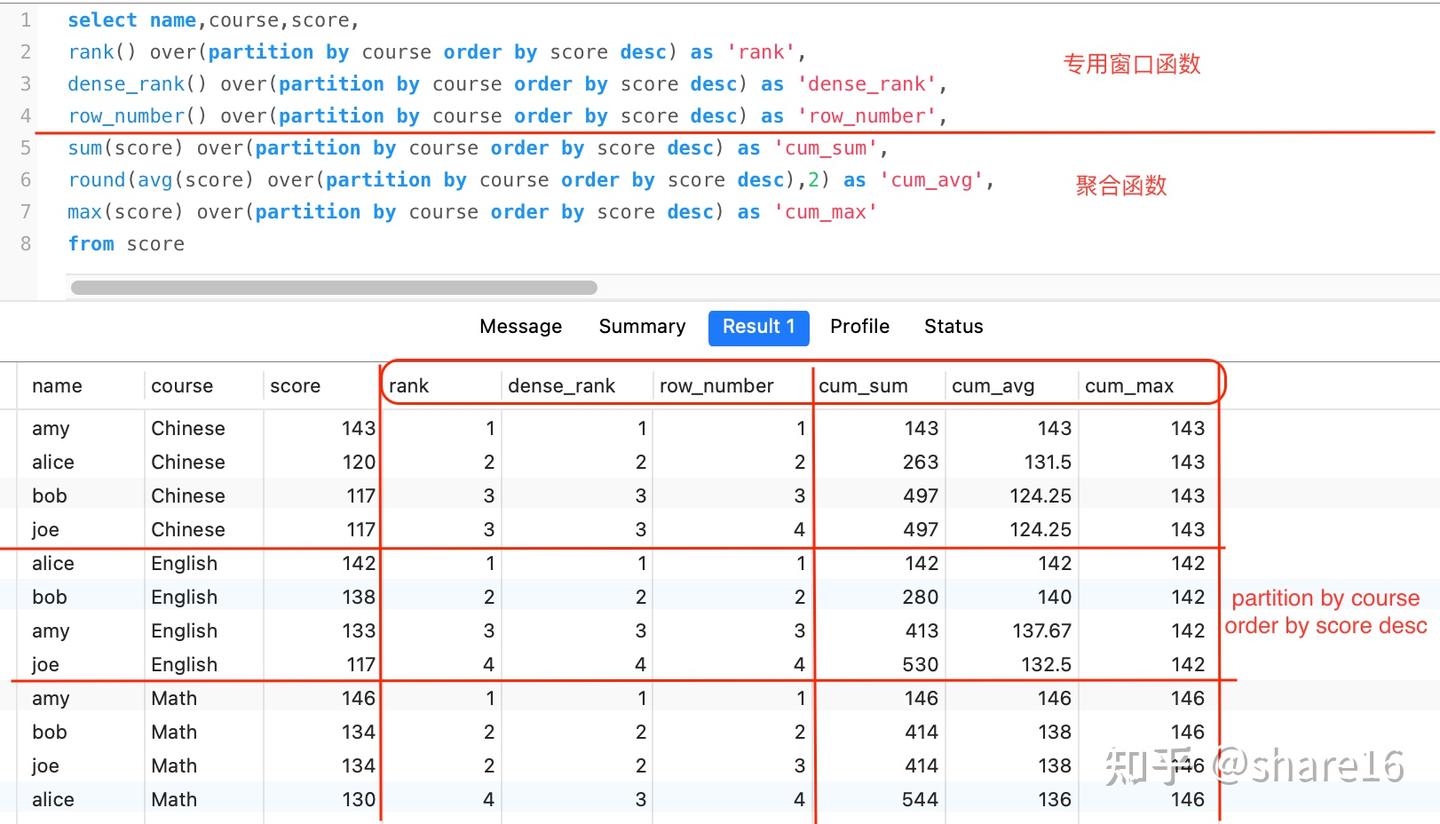This screenshot has width=1440, height=824.
Task: Select cum_sum cell '413'
Action: (920, 631)
